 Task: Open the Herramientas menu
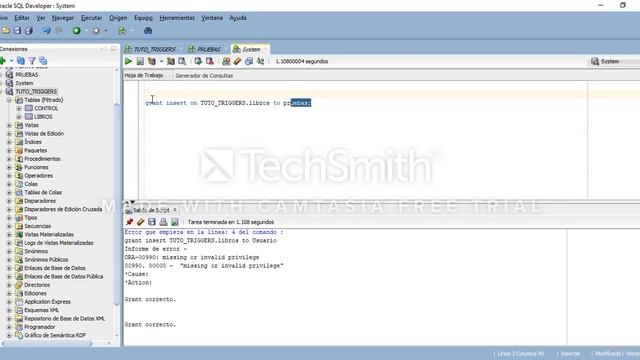[x=177, y=18]
